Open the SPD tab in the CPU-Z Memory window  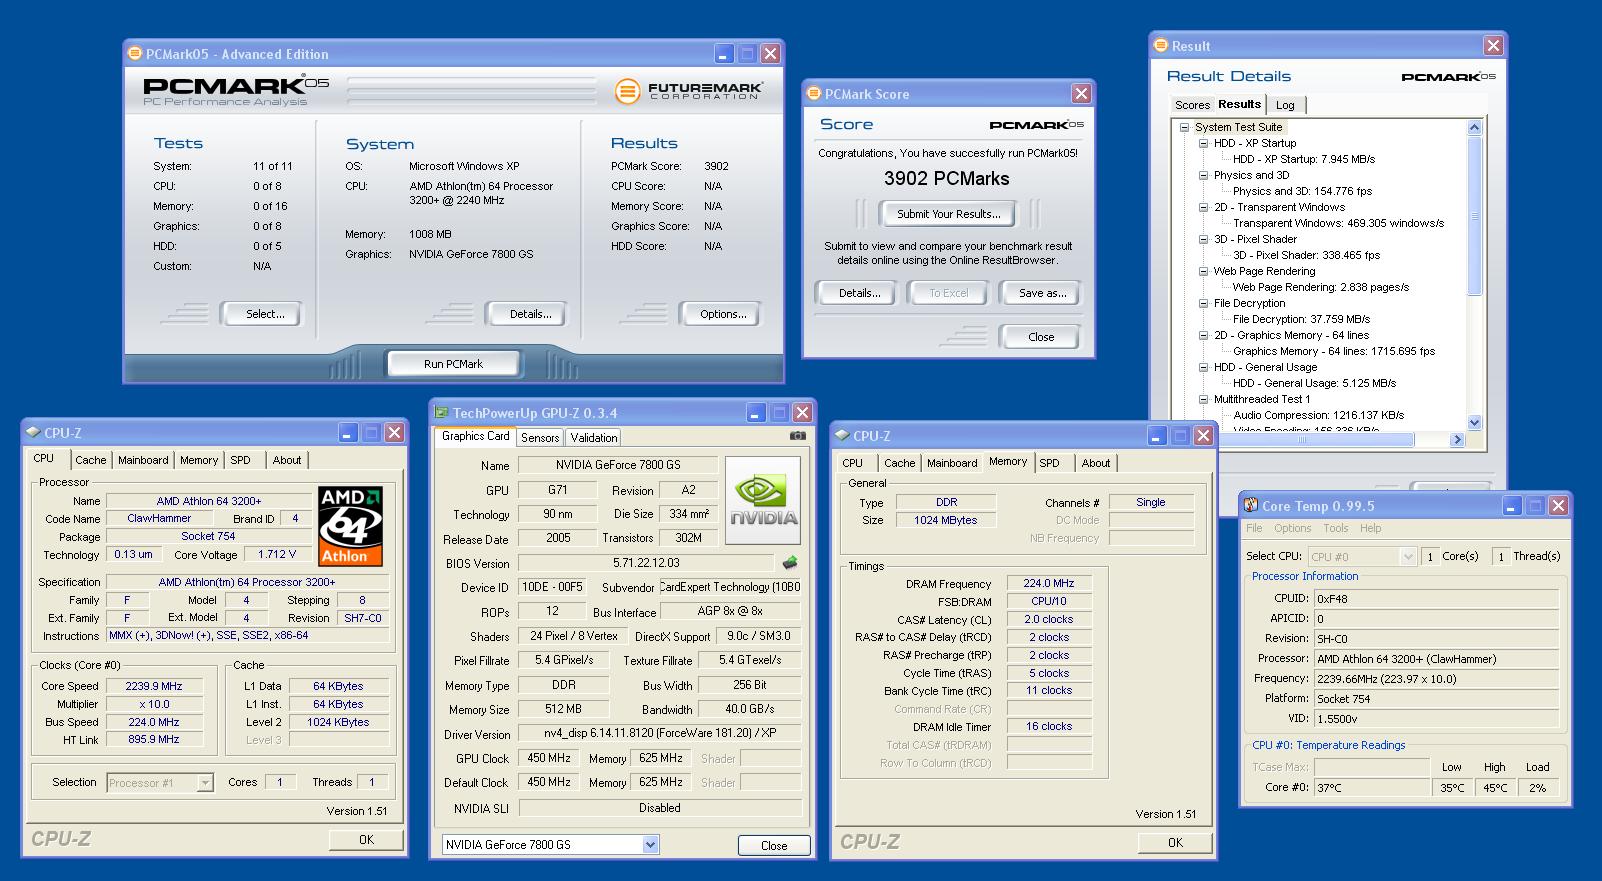1049,463
